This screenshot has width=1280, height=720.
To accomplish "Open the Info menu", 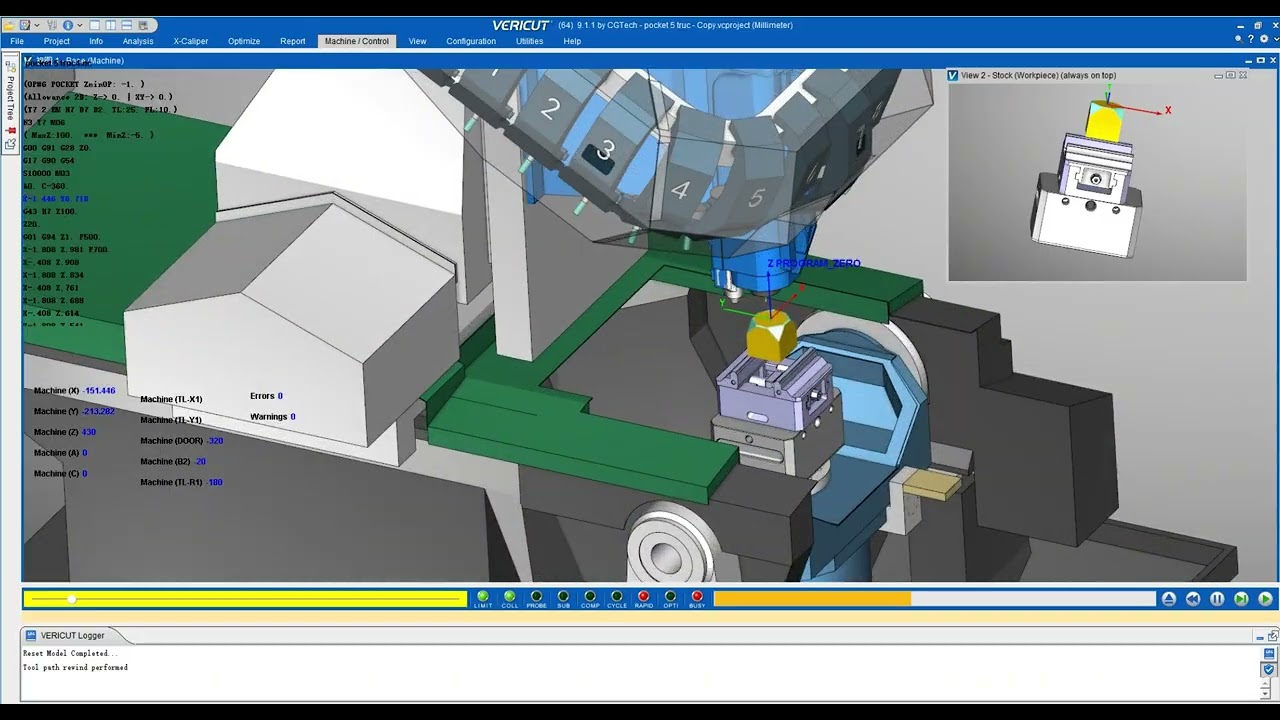I will coord(96,41).
